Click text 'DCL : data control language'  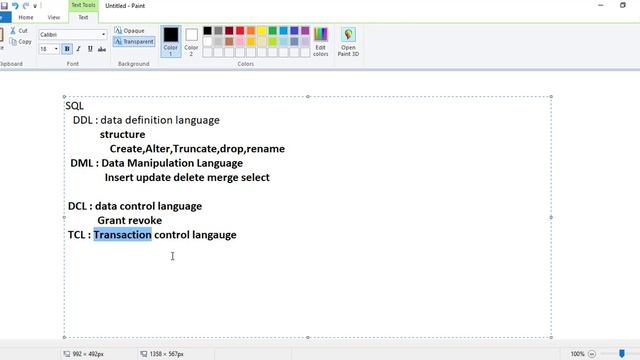pos(135,206)
